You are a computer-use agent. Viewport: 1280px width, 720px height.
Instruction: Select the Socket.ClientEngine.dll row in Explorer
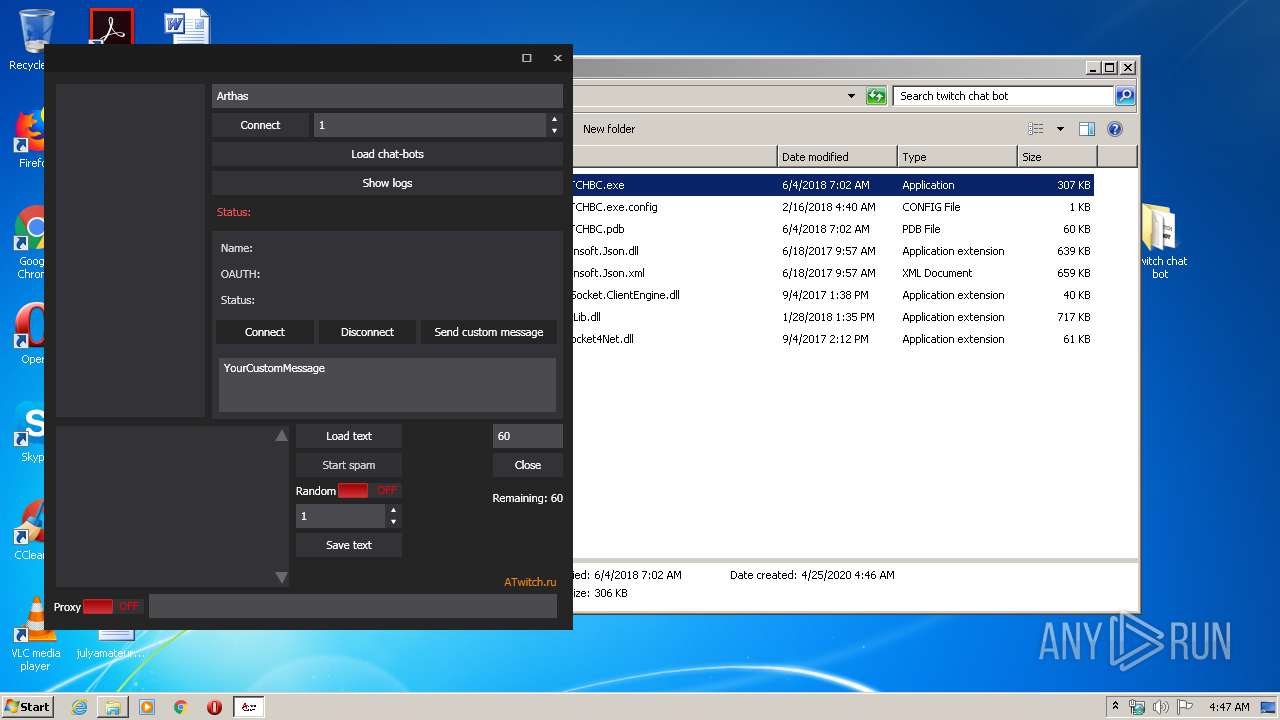pos(832,295)
